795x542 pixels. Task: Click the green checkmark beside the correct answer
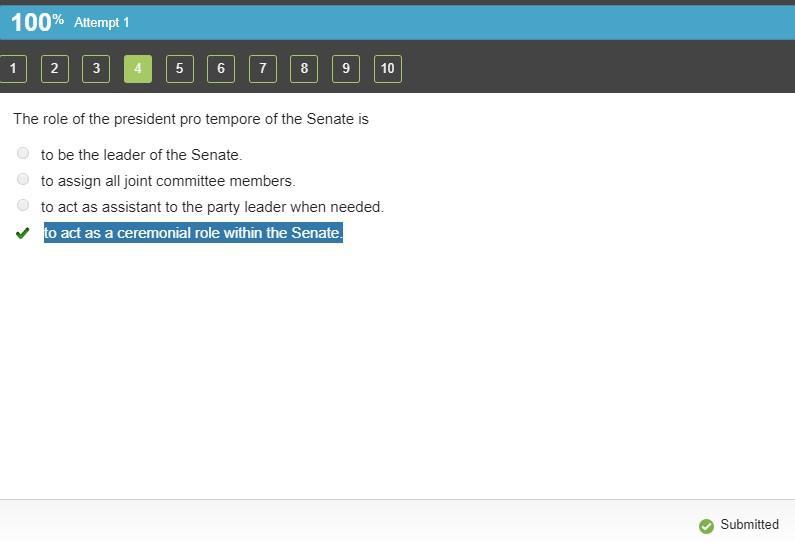pyautogui.click(x=23, y=233)
